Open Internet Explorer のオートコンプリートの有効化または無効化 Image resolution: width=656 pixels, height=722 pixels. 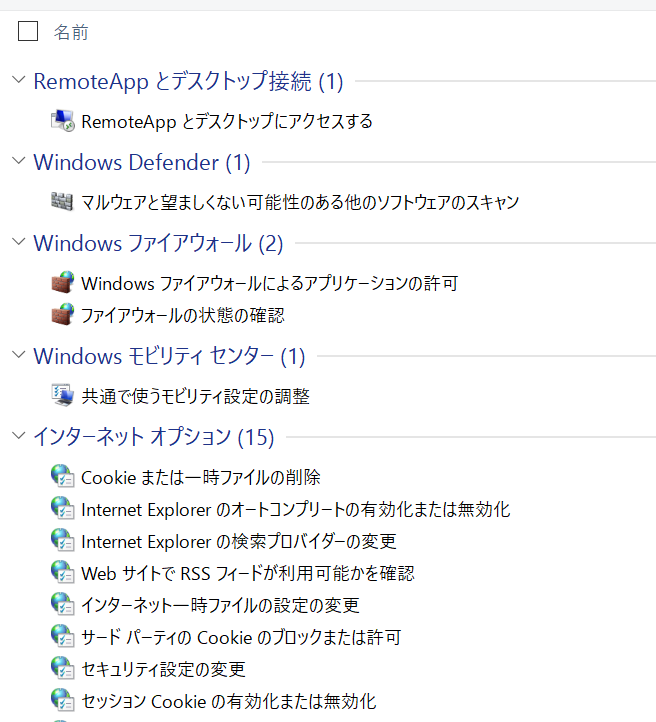pyautogui.click(x=296, y=509)
